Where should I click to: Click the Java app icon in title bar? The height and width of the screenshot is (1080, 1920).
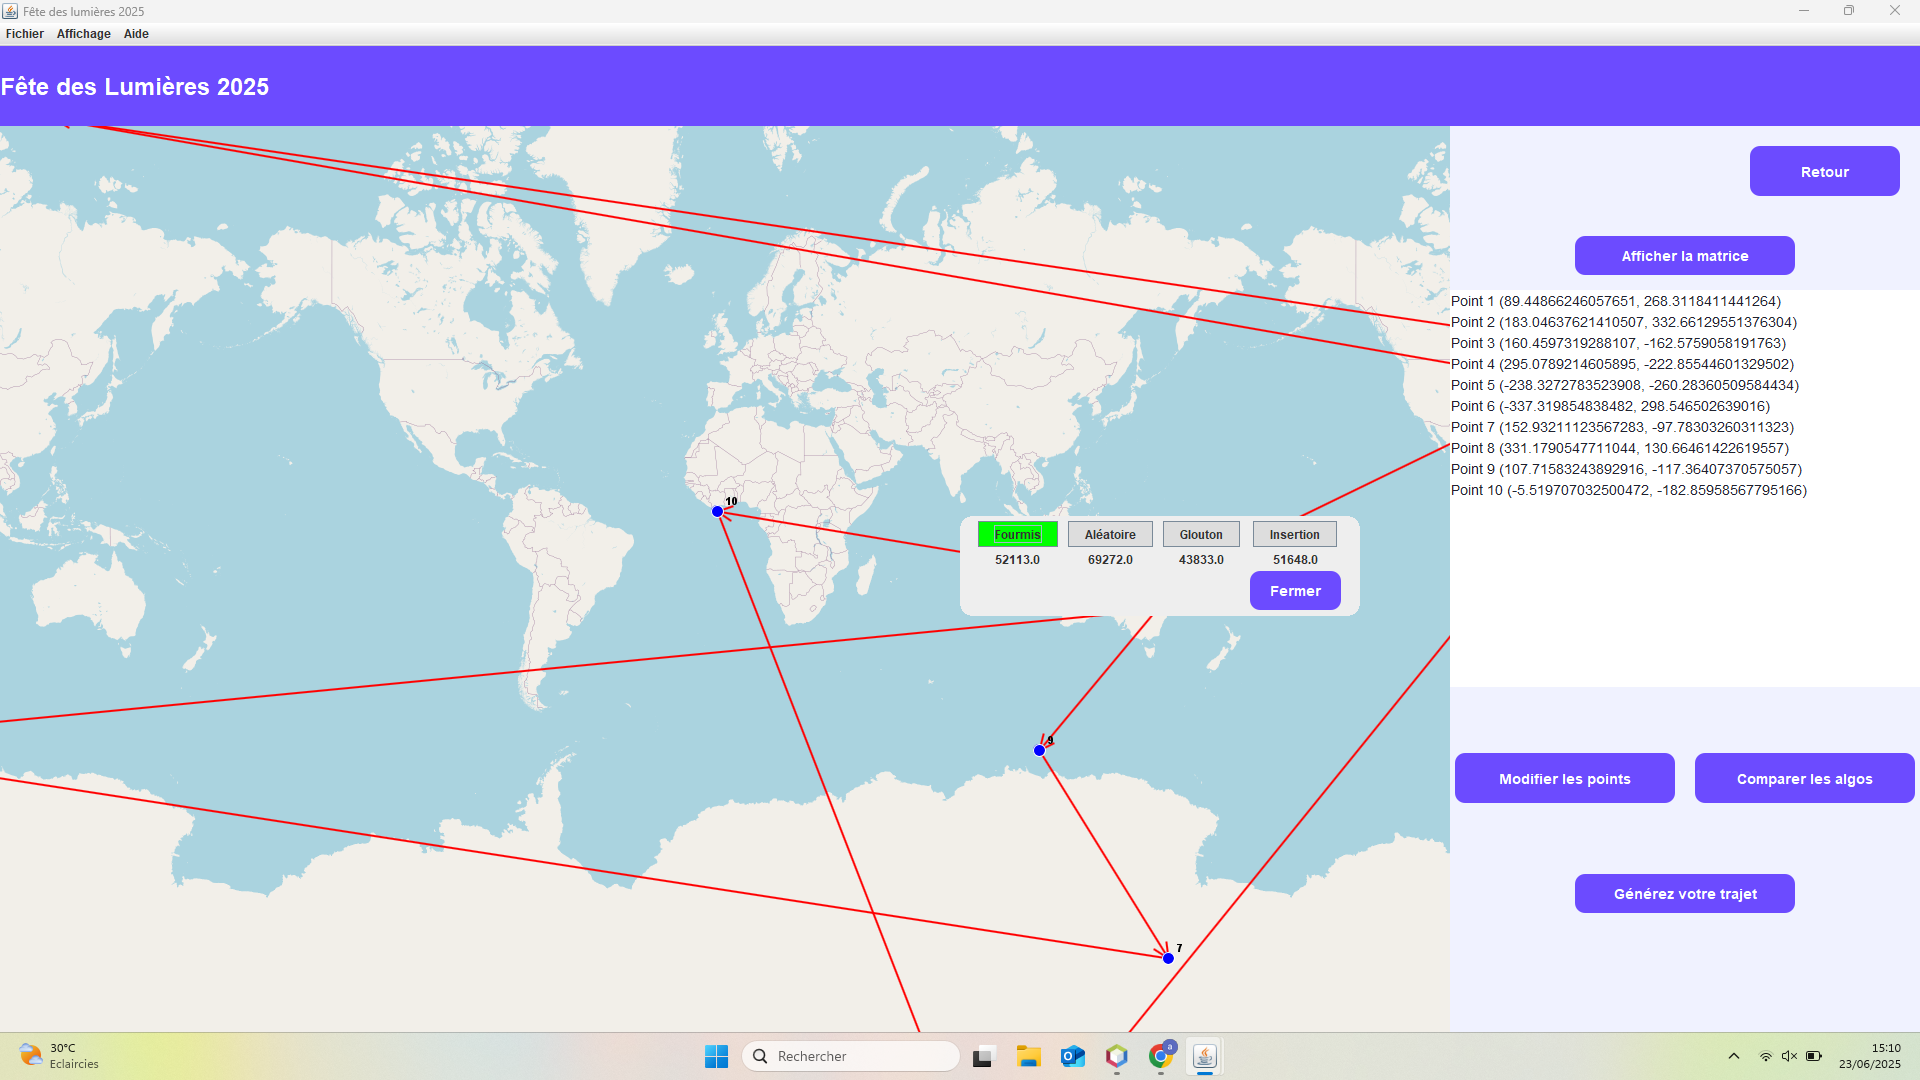click(10, 11)
